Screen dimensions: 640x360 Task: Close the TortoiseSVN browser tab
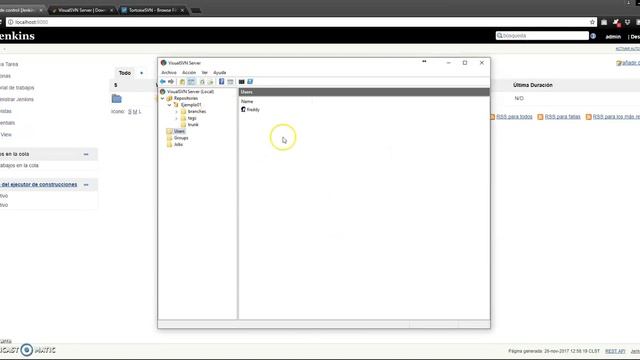click(182, 10)
